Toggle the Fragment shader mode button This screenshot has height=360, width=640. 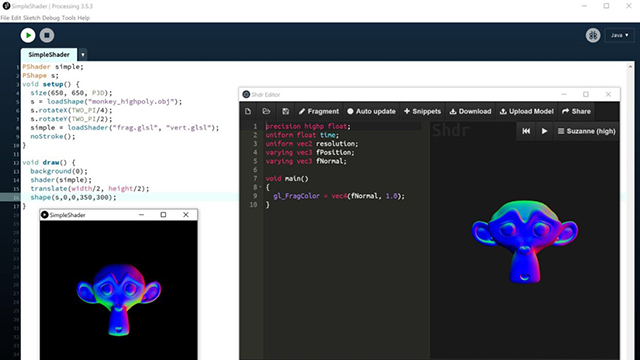tap(319, 111)
